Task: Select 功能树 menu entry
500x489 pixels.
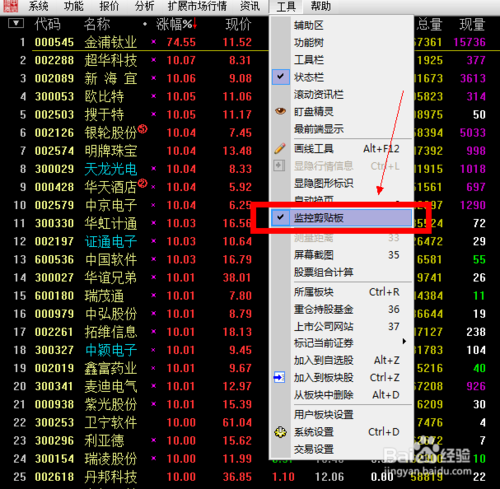Action: click(309, 43)
